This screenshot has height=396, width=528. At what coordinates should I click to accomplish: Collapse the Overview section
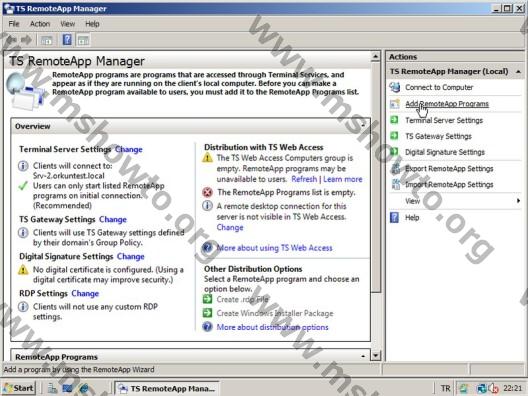363,126
